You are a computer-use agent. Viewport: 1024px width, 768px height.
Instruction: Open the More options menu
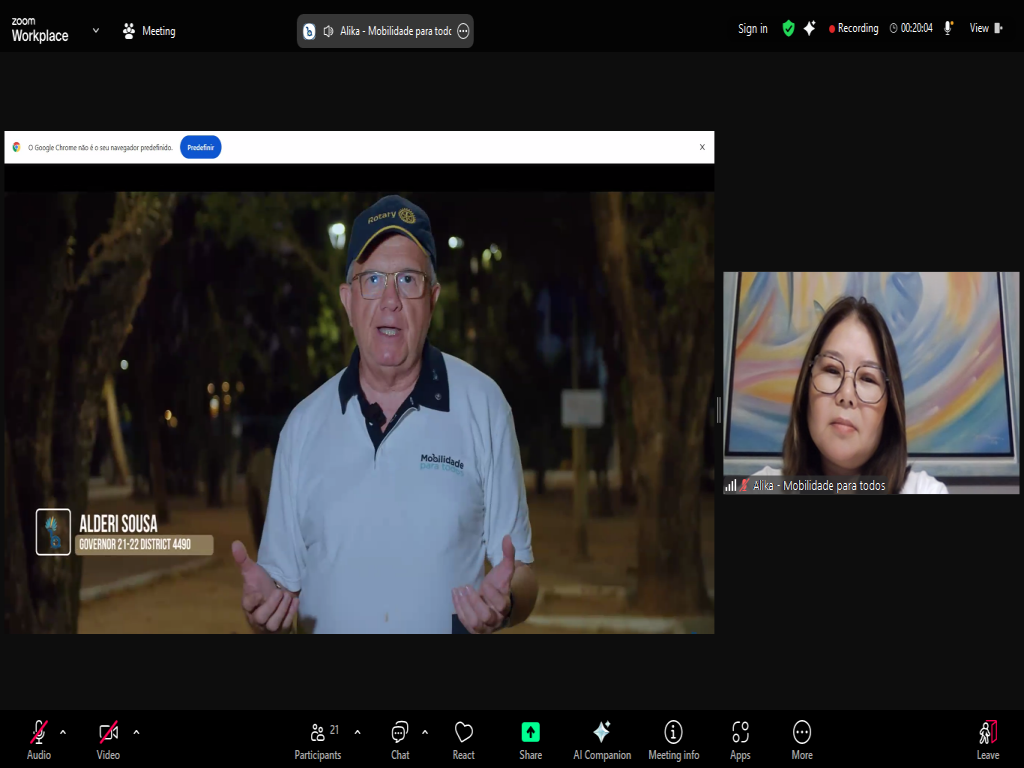(x=801, y=739)
